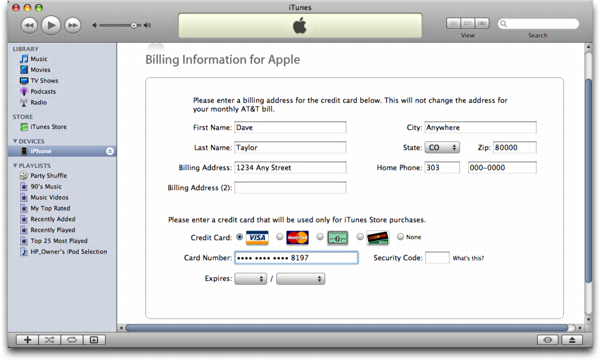Eject the iPhone with the eject icon
This screenshot has height=360, width=600.
pos(110,151)
